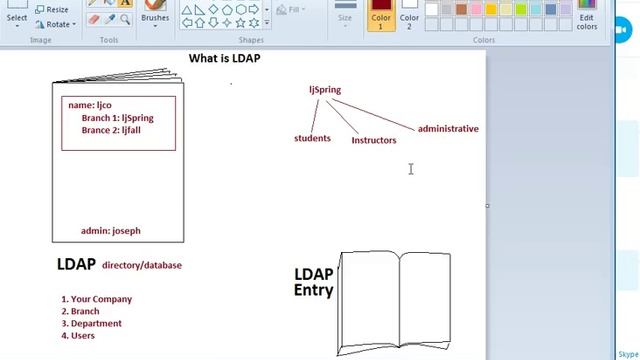Pick the white palette swatch

(x=432, y=9)
